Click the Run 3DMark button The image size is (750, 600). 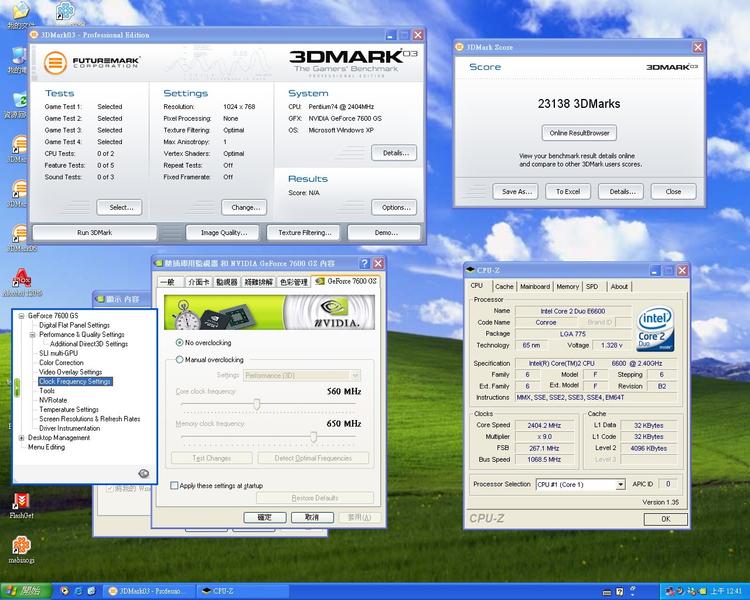coord(95,233)
